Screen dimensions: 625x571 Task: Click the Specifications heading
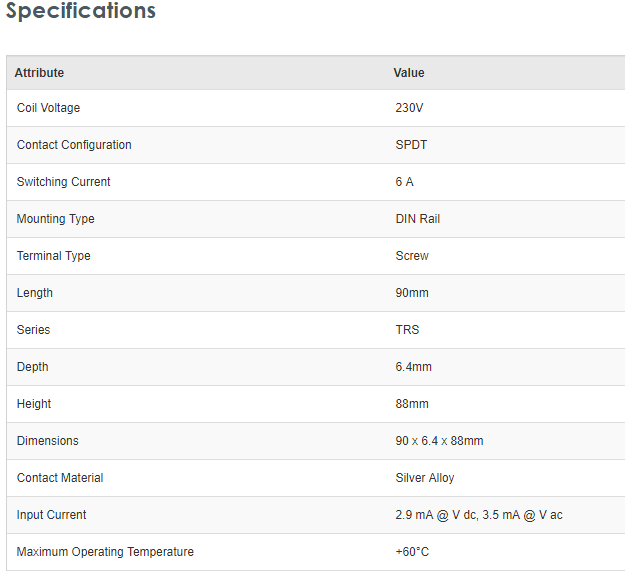coord(81,12)
